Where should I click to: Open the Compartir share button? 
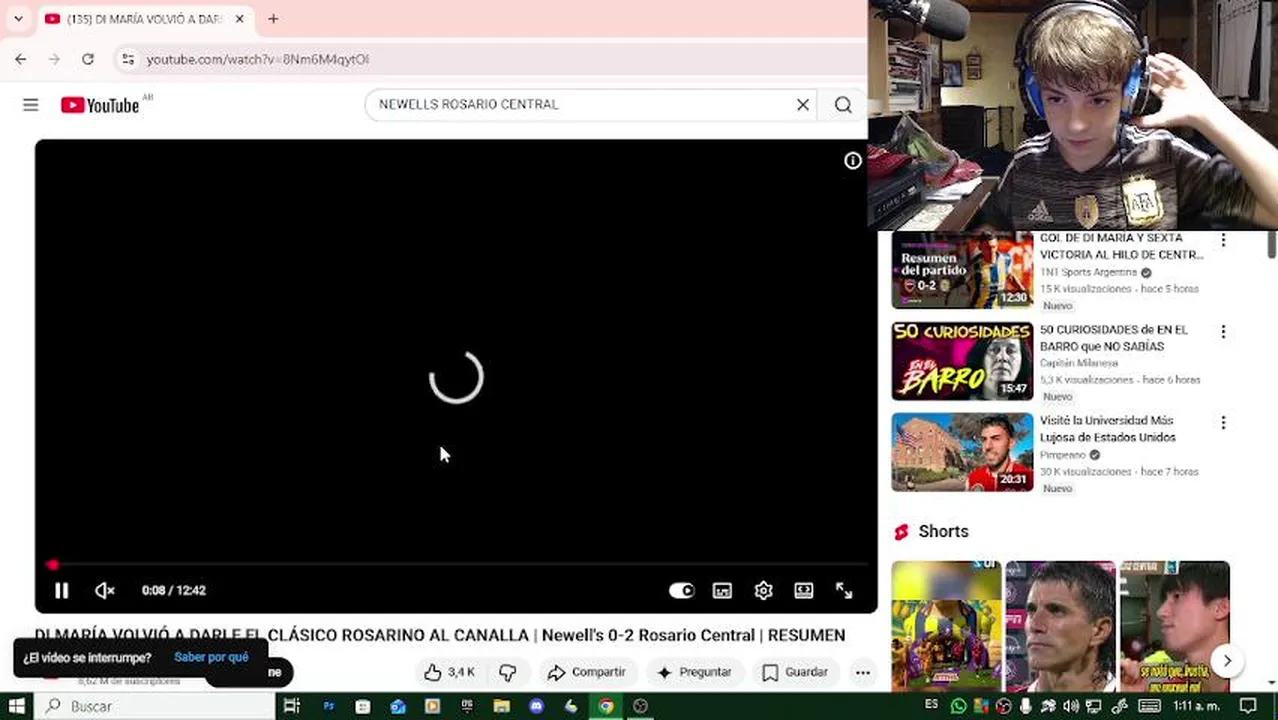[587, 672]
